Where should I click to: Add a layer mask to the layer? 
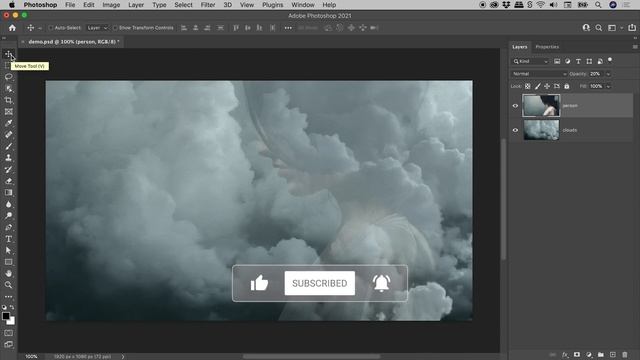pyautogui.click(x=577, y=355)
